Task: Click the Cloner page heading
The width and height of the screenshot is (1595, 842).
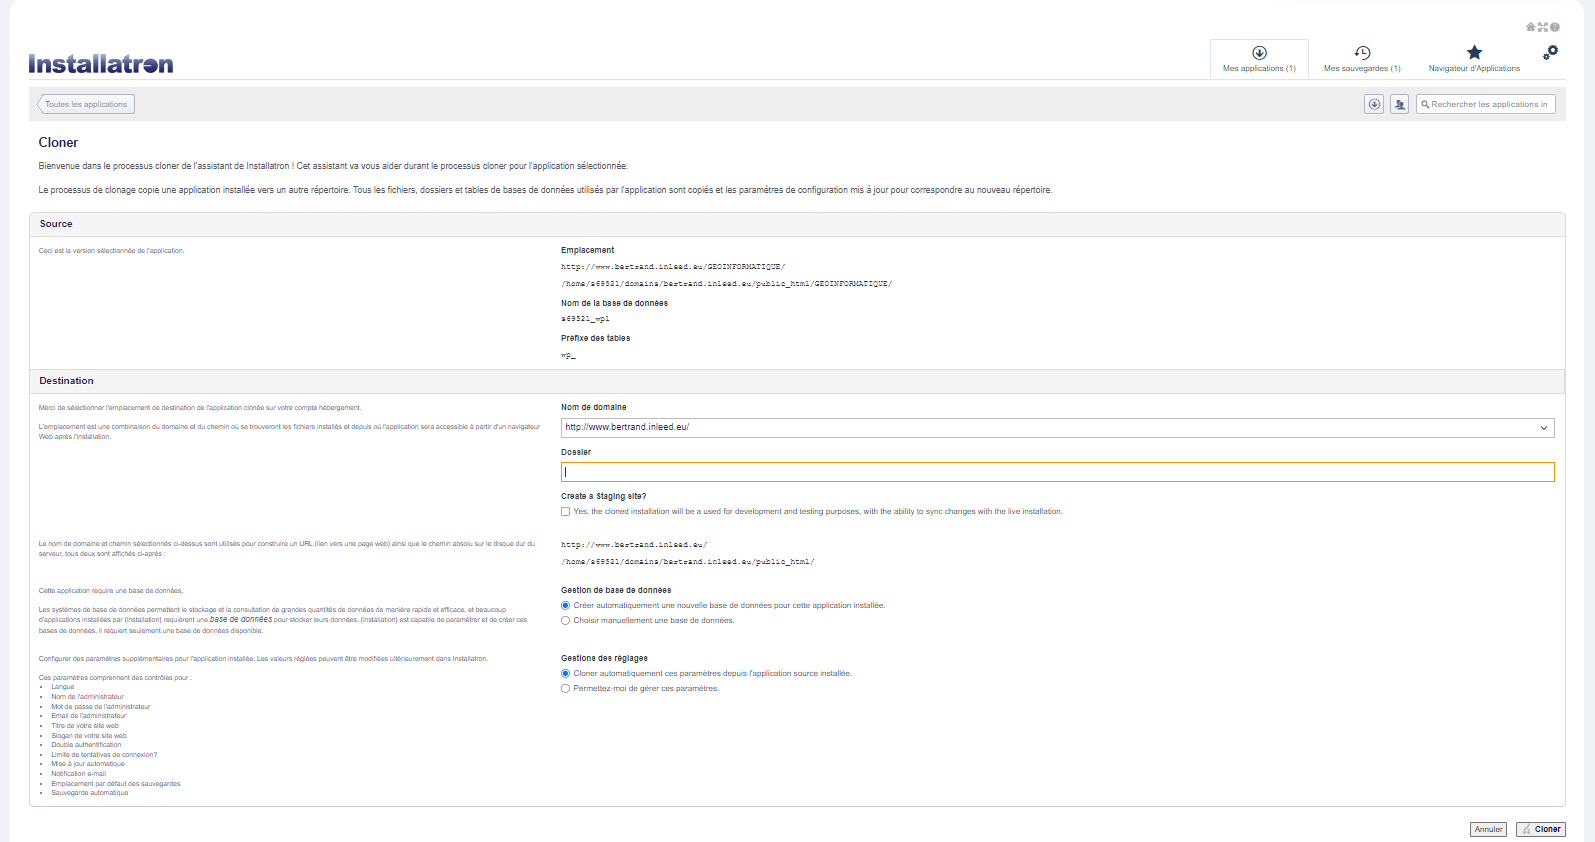Action: [58, 142]
